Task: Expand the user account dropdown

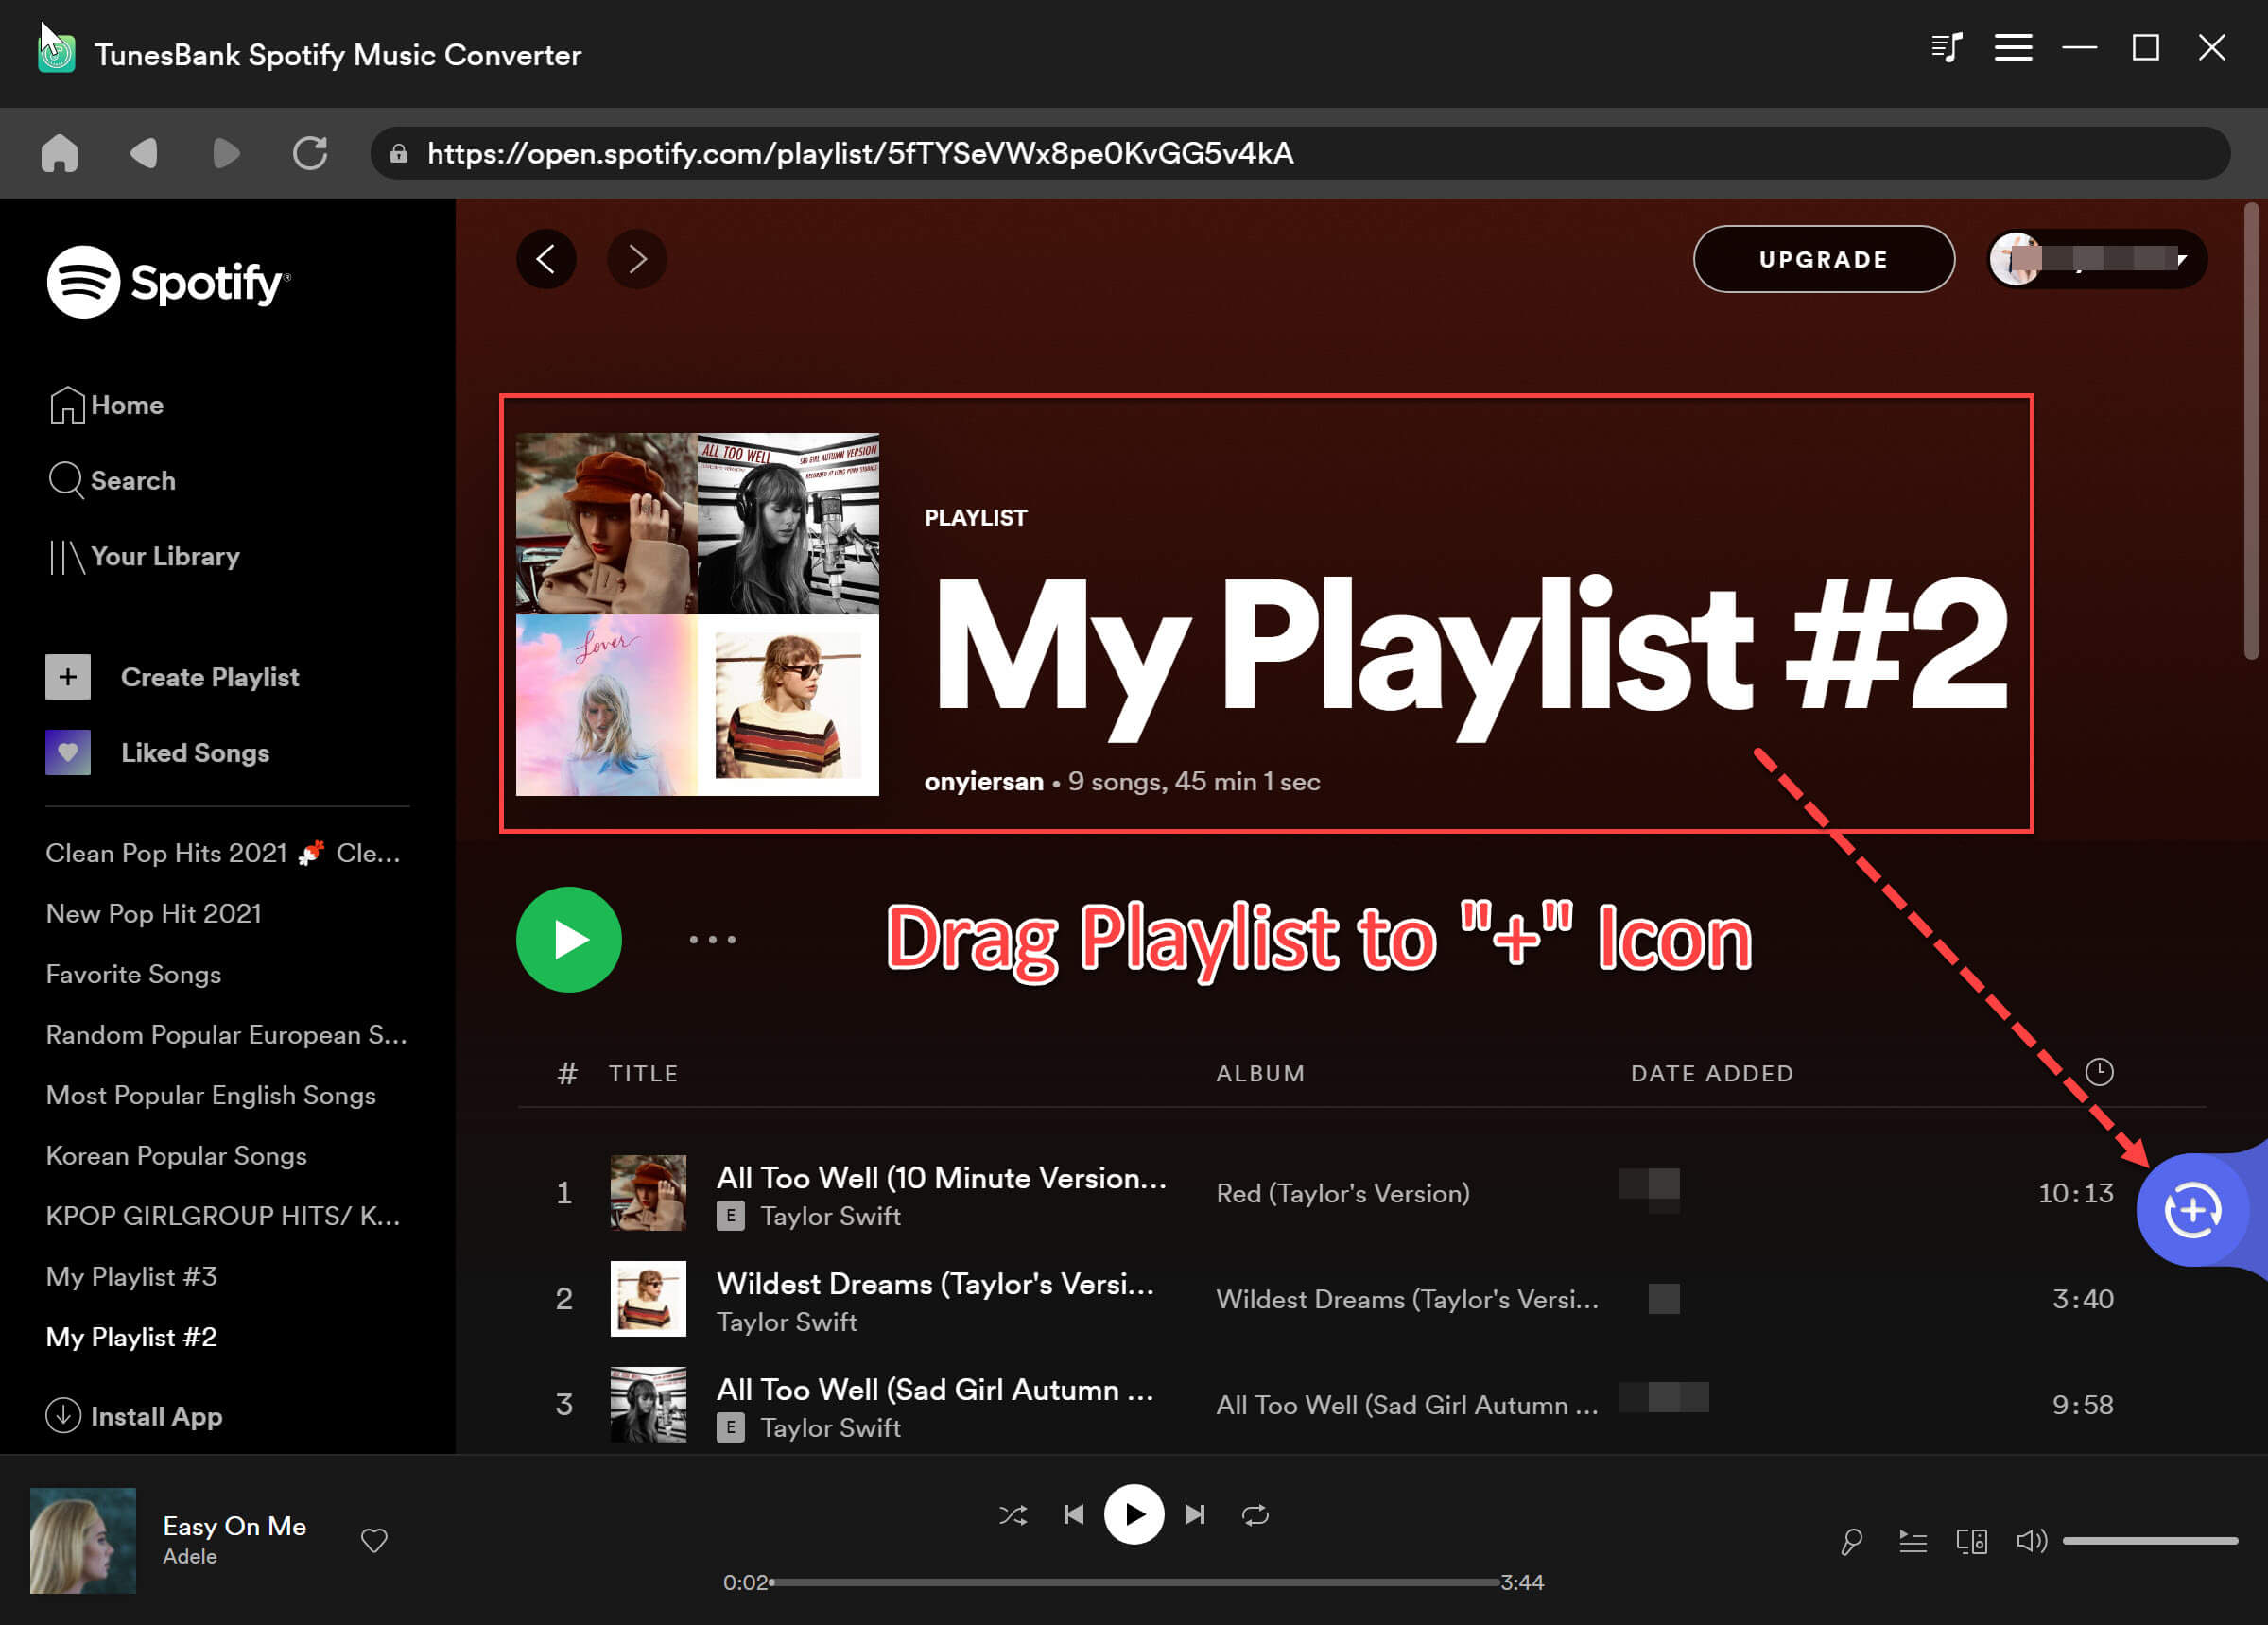Action: (2097, 259)
